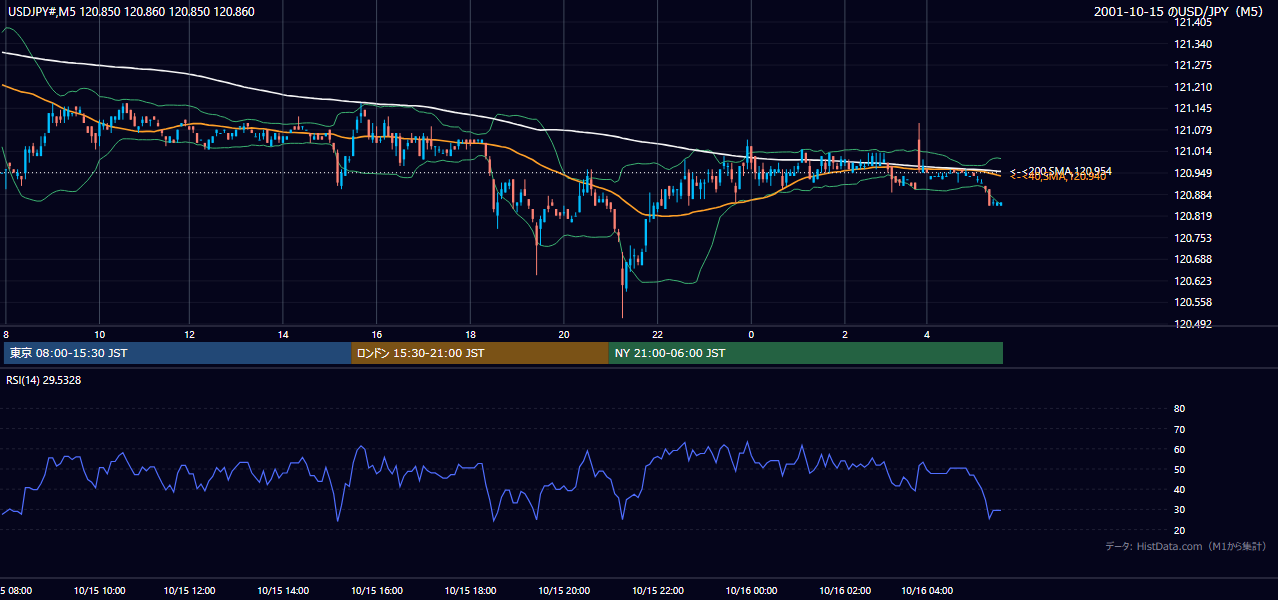Viewport: 1278px width, 600px height.
Task: Click hour mark 18 under the price chart
Action: click(x=470, y=334)
